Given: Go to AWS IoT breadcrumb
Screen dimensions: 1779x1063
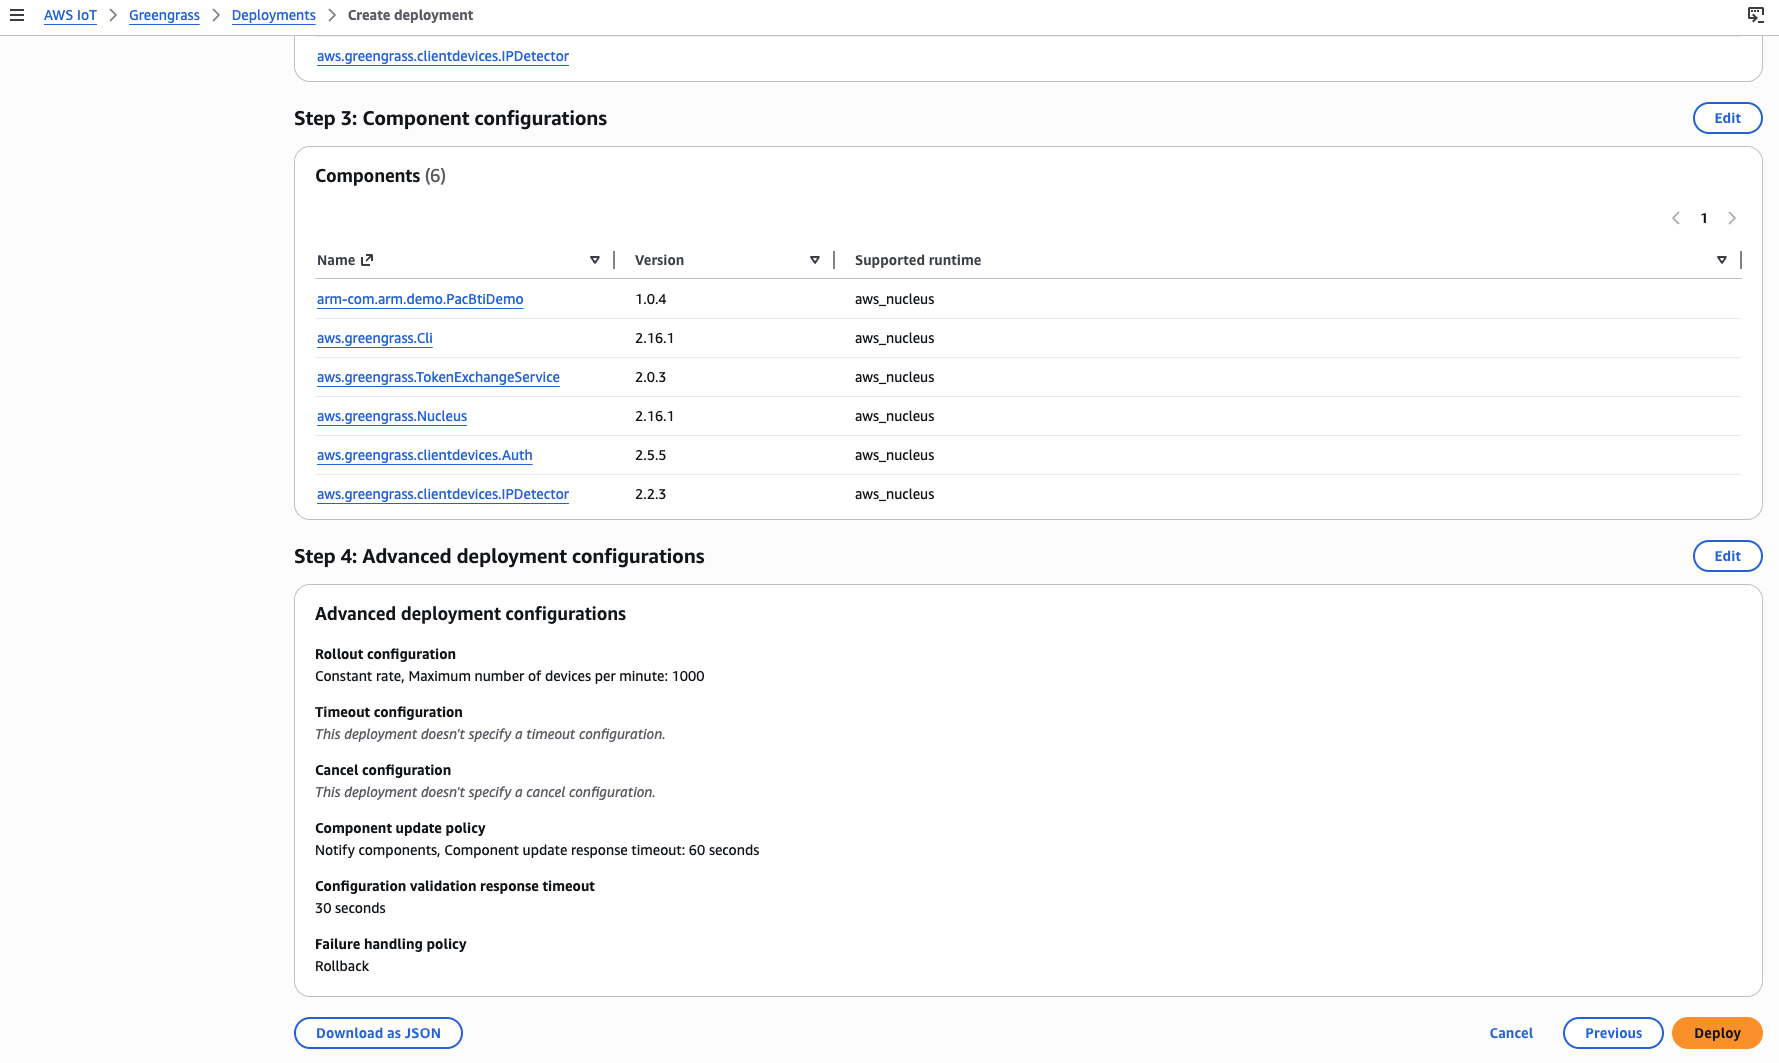Looking at the screenshot, I should 70,15.
